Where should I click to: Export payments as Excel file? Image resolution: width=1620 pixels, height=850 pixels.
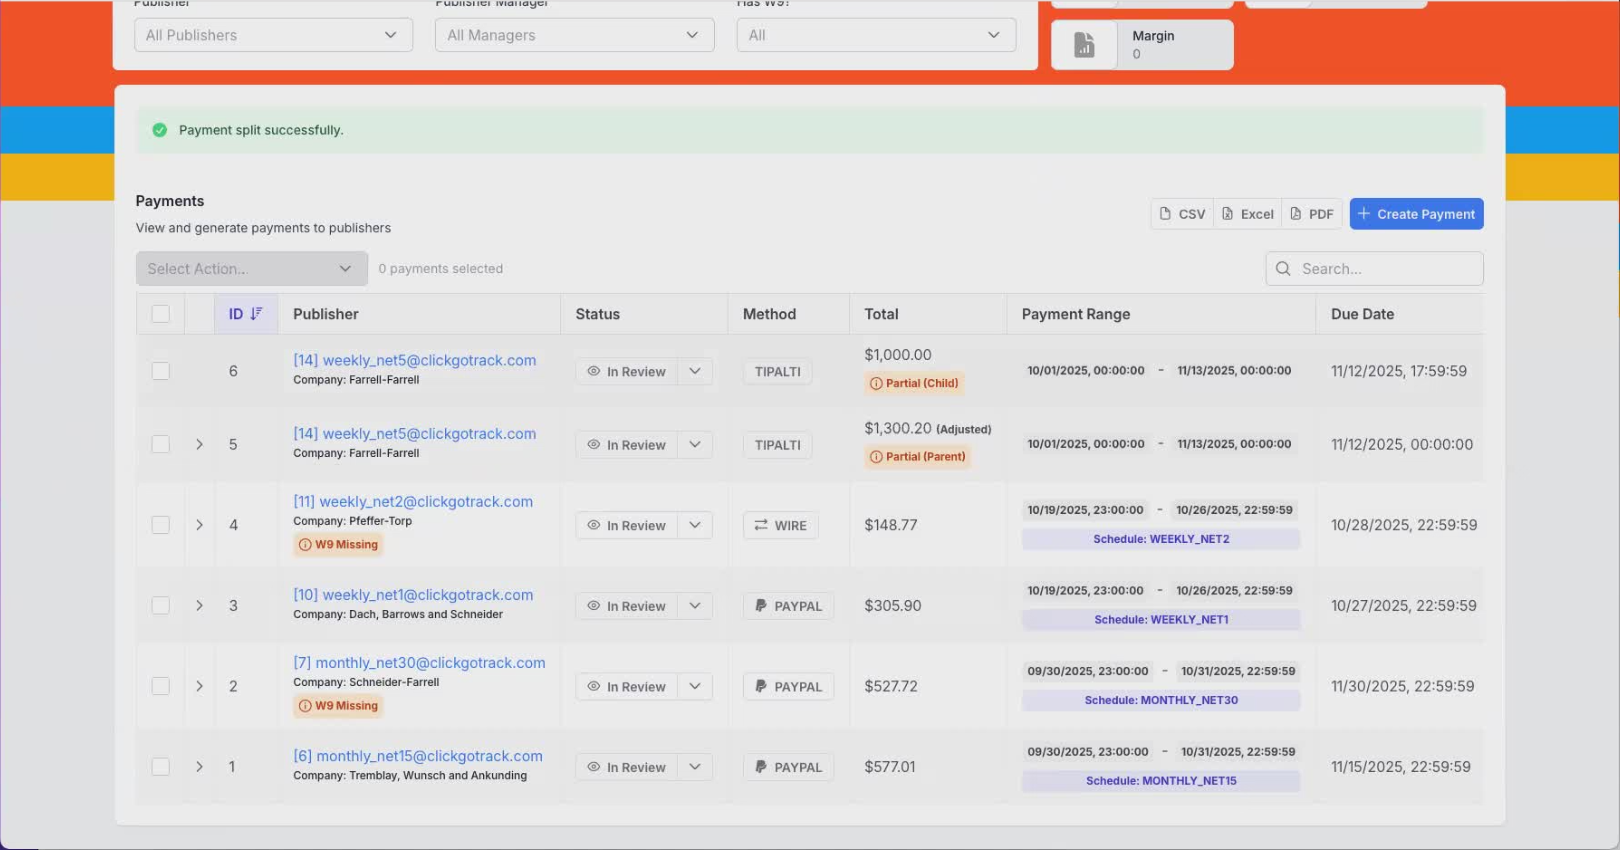pos(1247,214)
